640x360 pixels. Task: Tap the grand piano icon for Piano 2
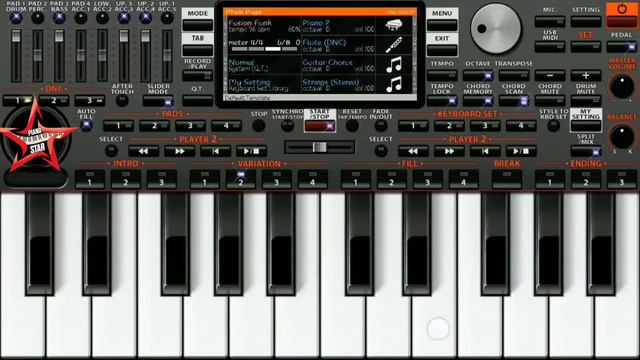tap(394, 26)
